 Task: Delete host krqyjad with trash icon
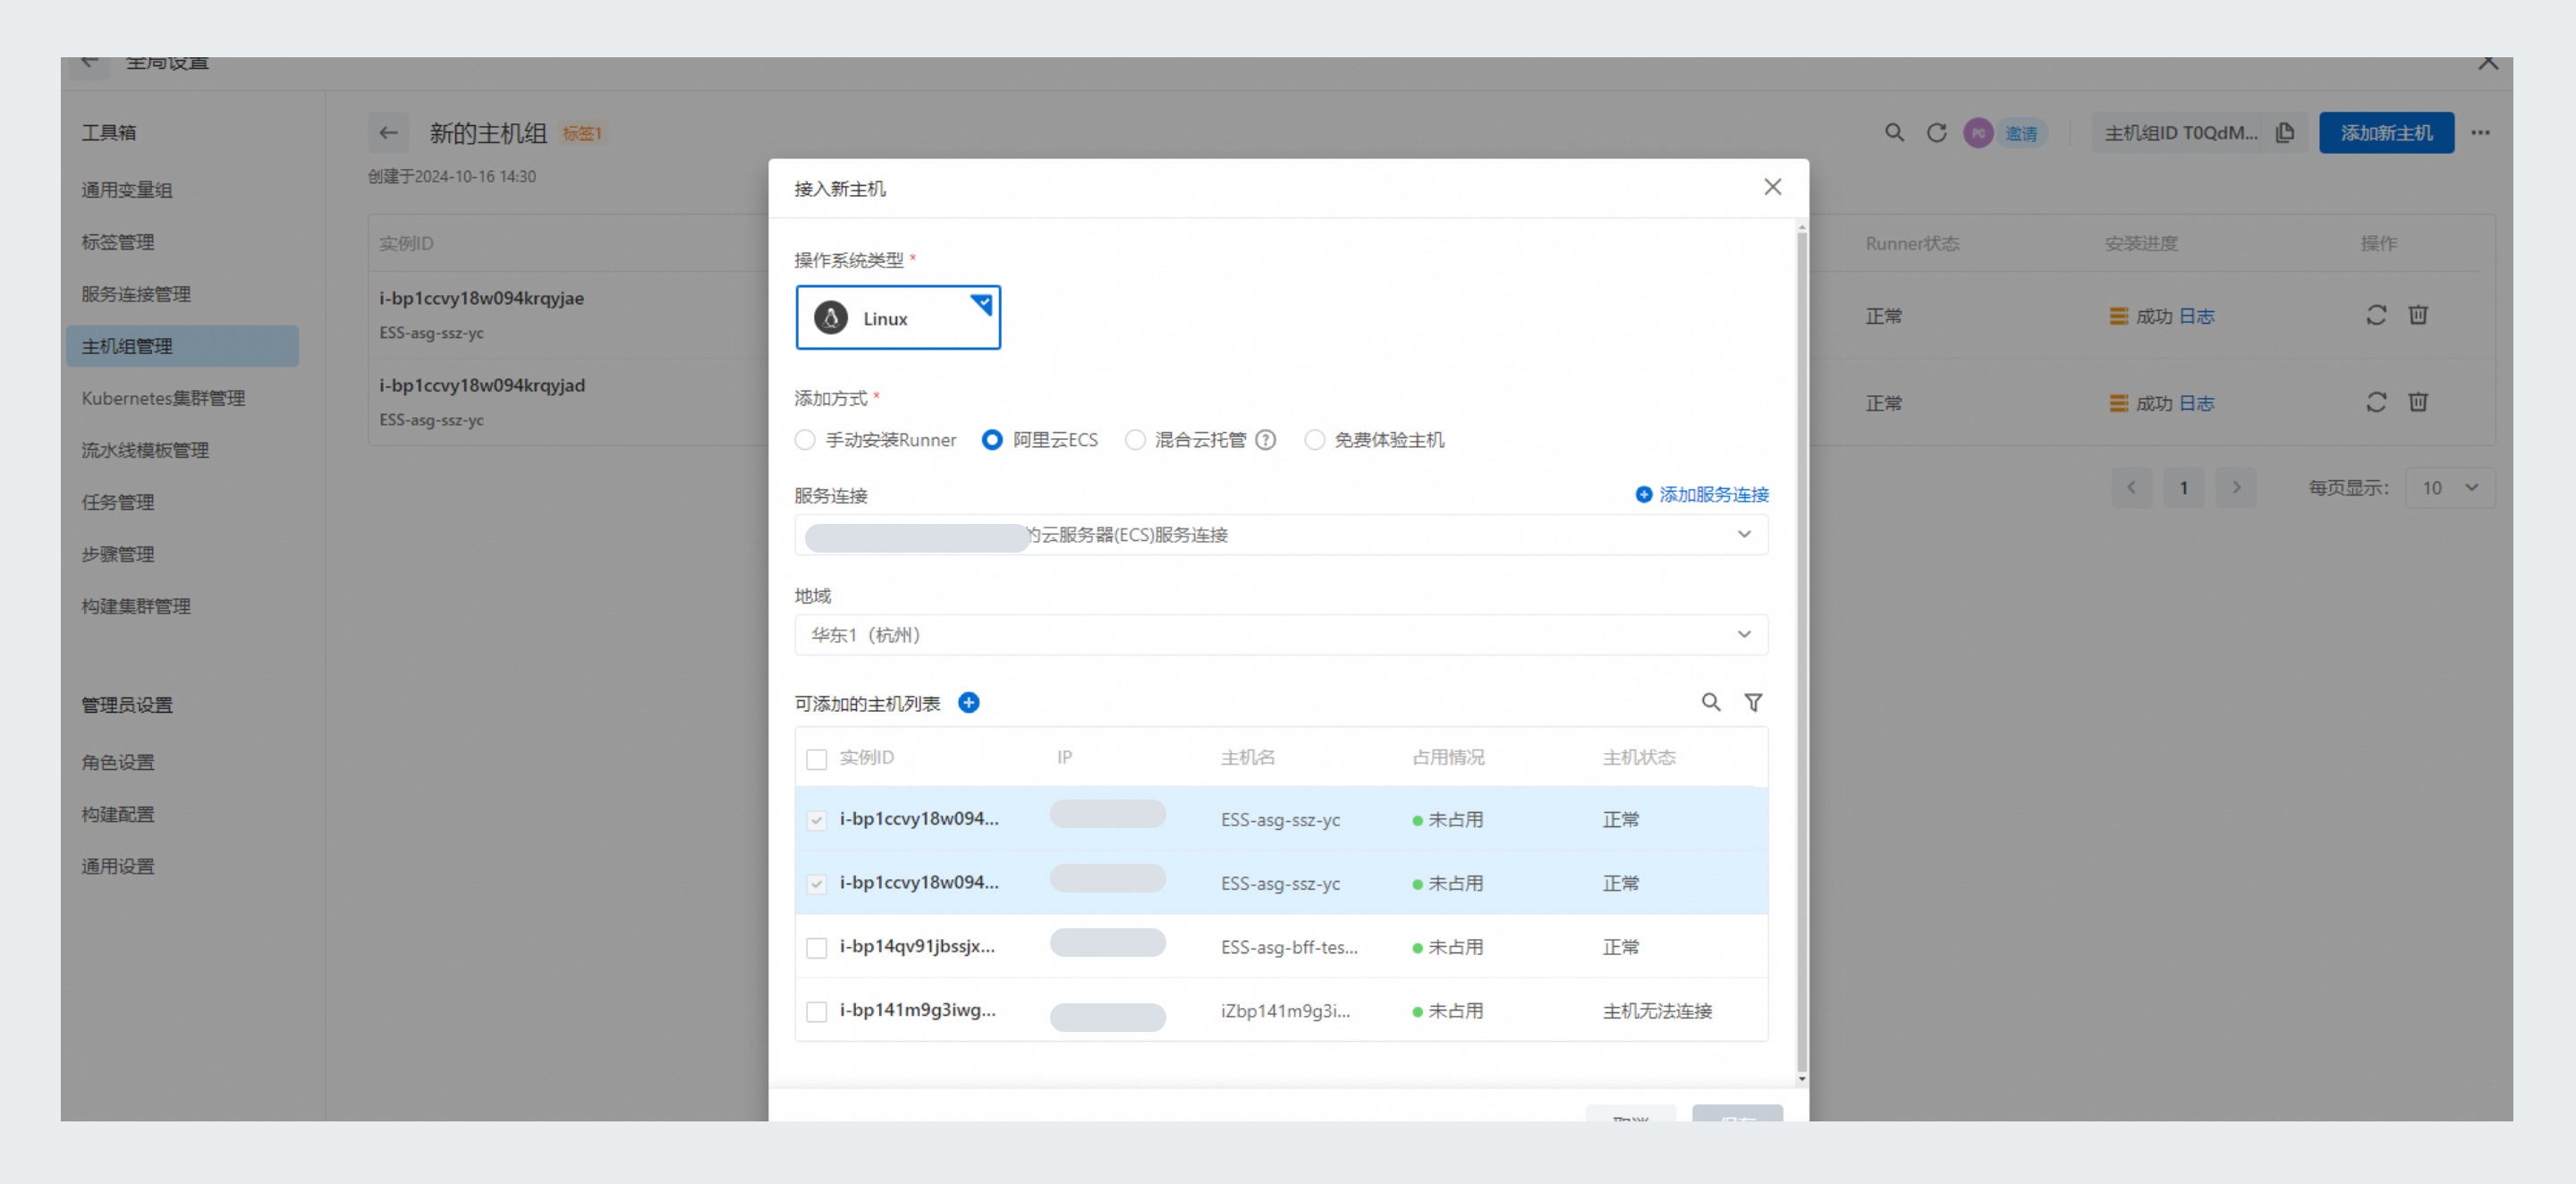click(2418, 402)
